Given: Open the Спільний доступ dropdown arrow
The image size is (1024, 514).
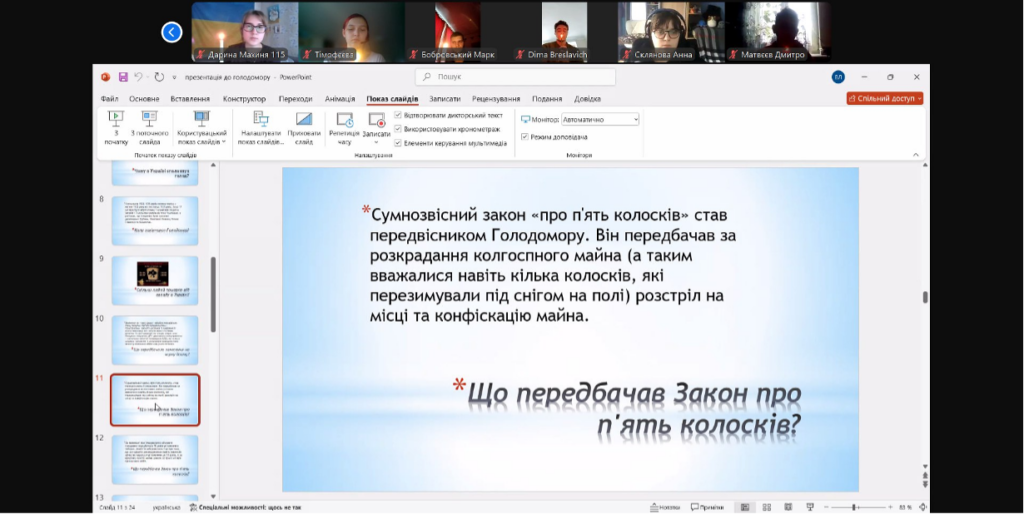Looking at the screenshot, I should (920, 99).
